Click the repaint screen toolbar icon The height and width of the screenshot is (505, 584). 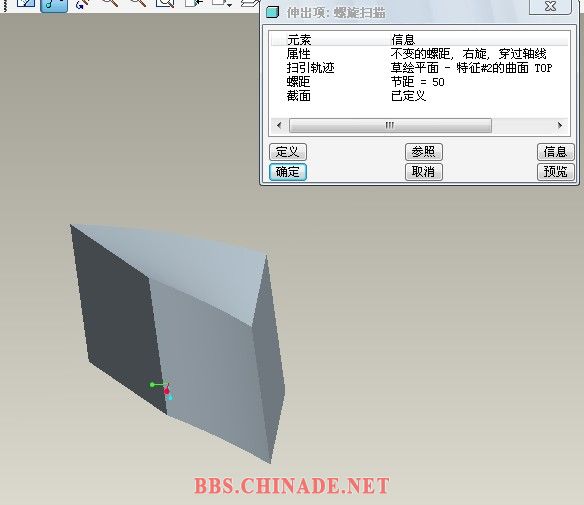coord(26,3)
